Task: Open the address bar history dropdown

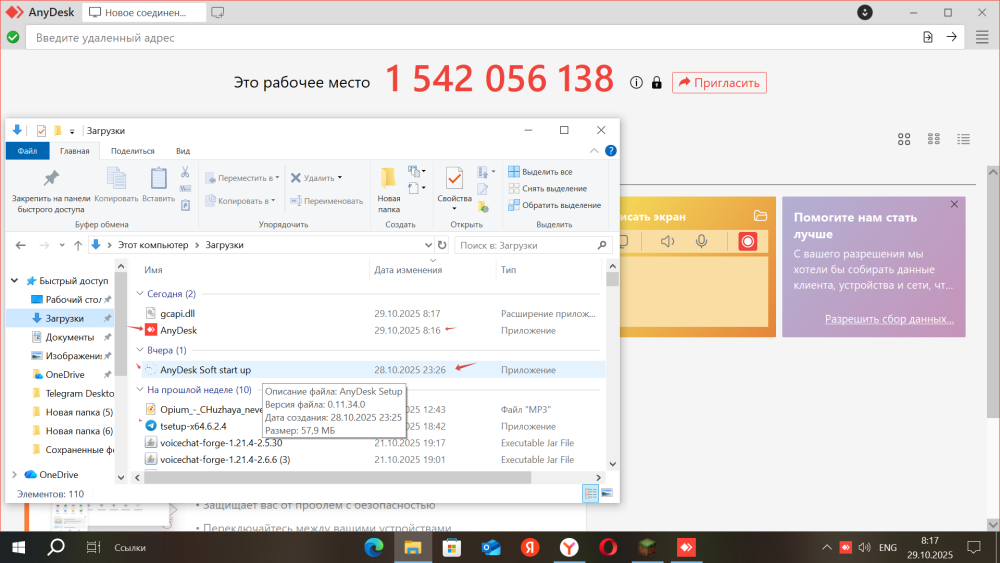Action: (x=428, y=245)
